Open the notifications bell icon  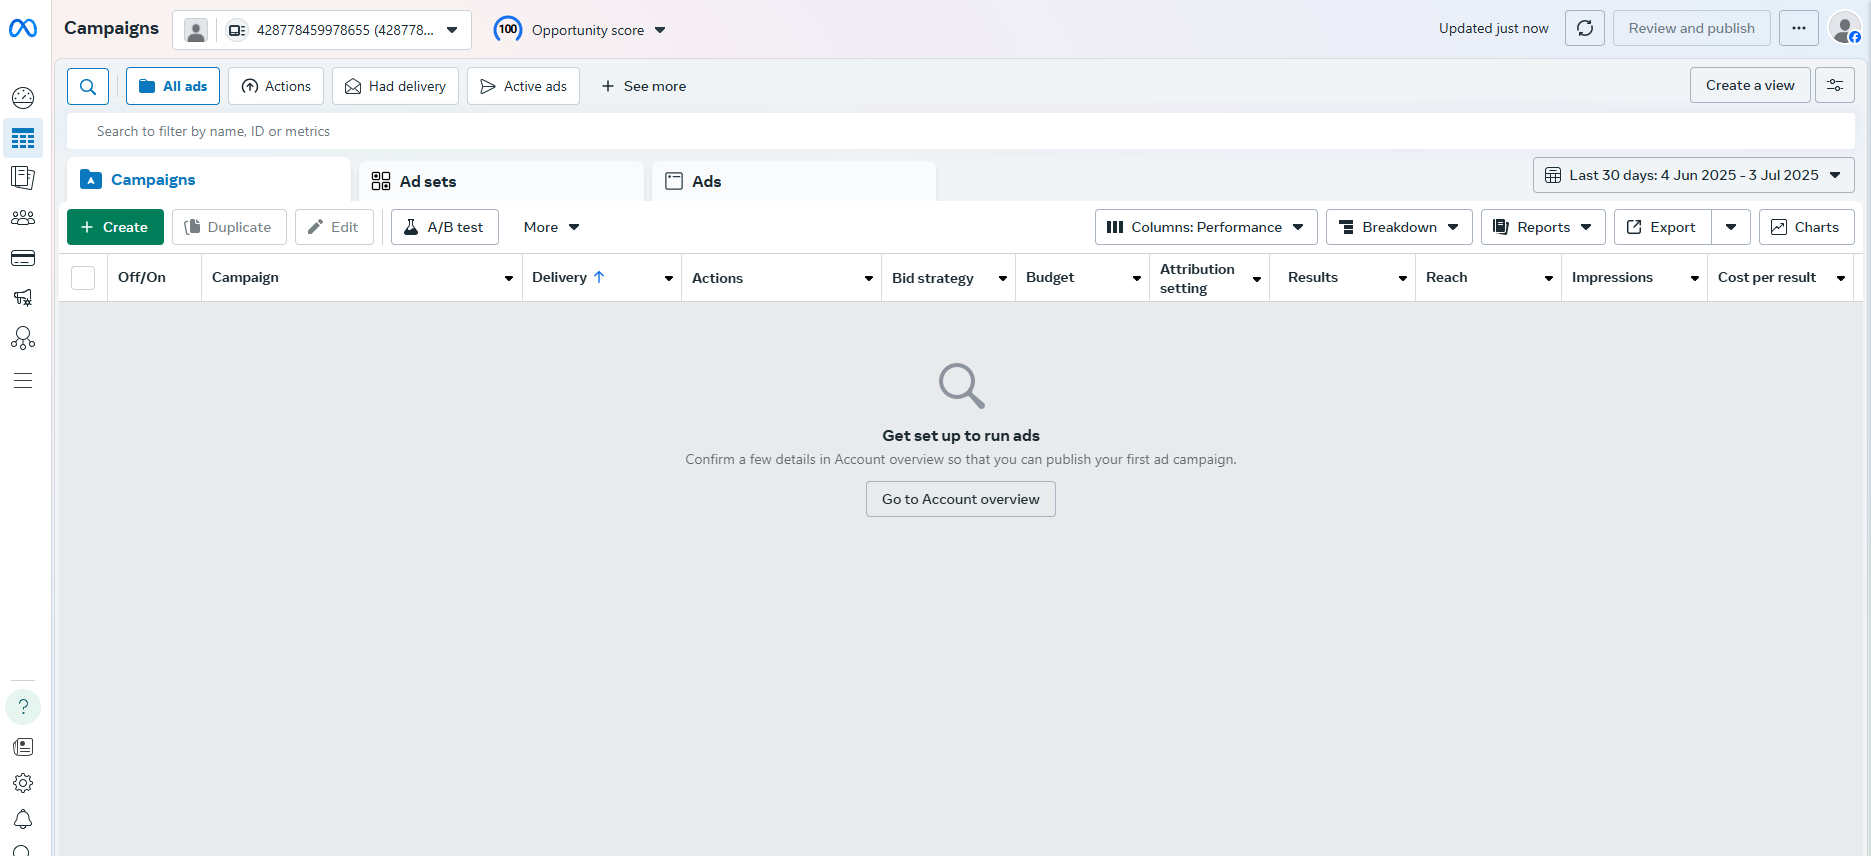tap(23, 820)
